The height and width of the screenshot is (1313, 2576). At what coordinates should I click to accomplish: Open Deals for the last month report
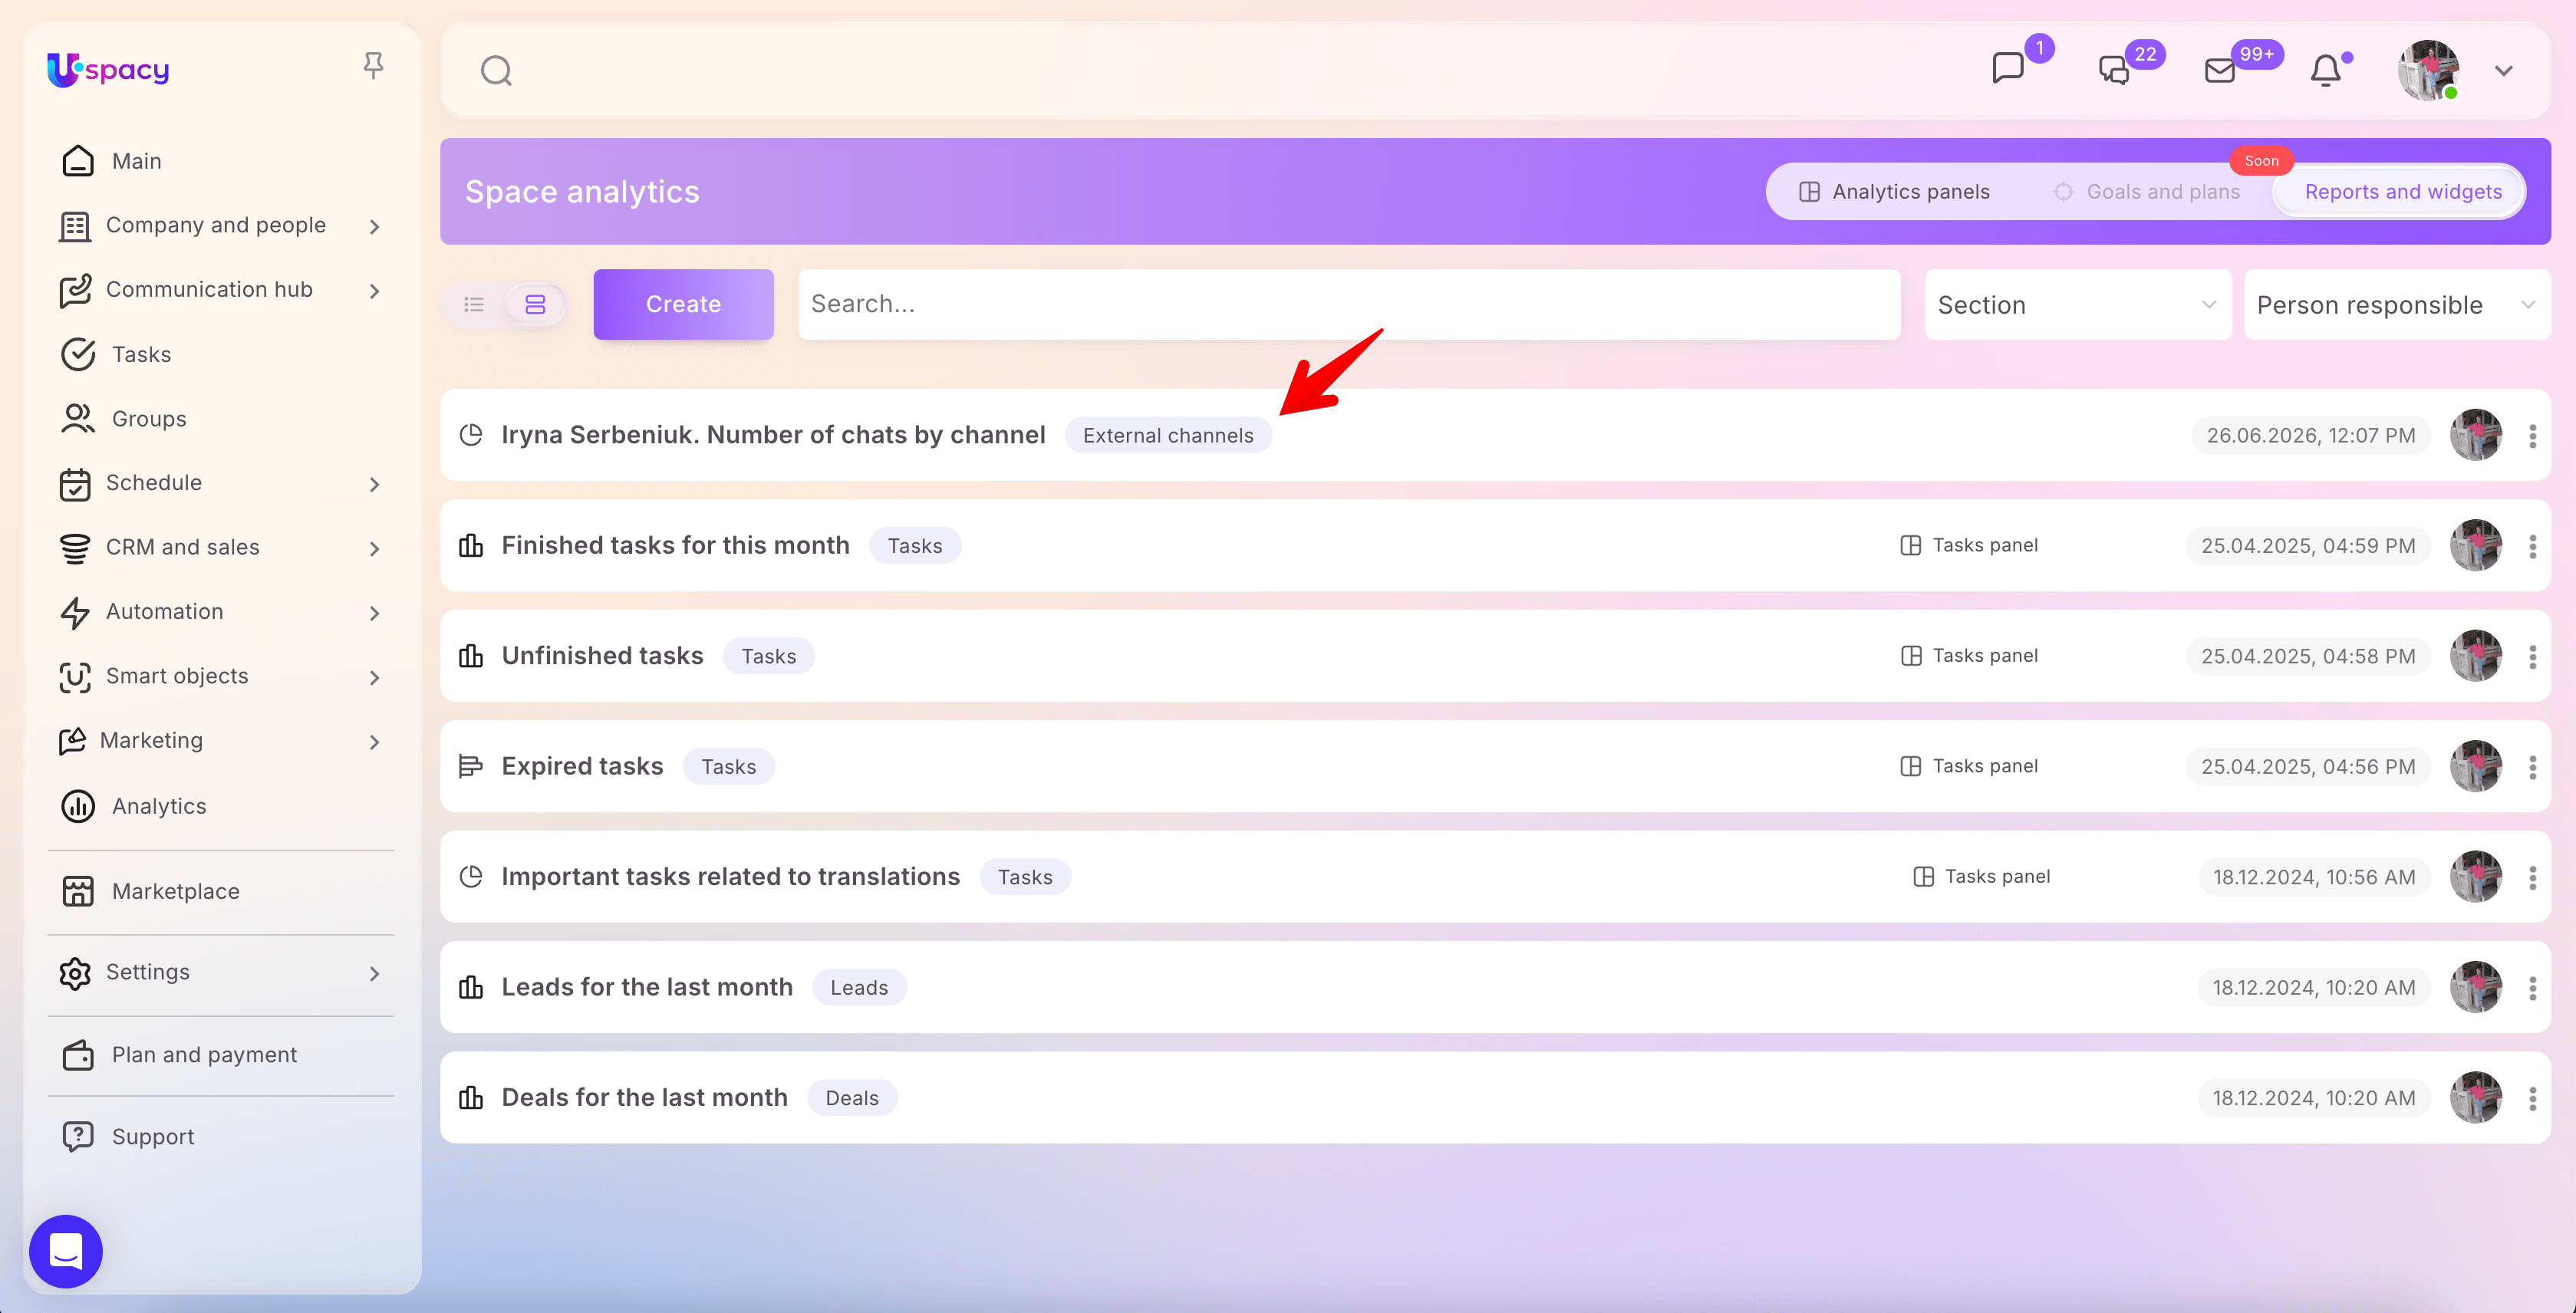(x=644, y=1098)
